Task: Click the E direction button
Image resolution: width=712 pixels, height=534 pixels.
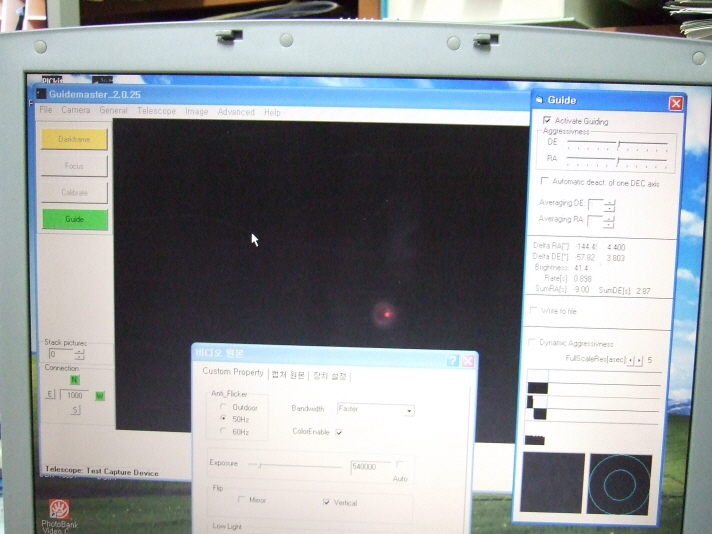Action: (49, 395)
